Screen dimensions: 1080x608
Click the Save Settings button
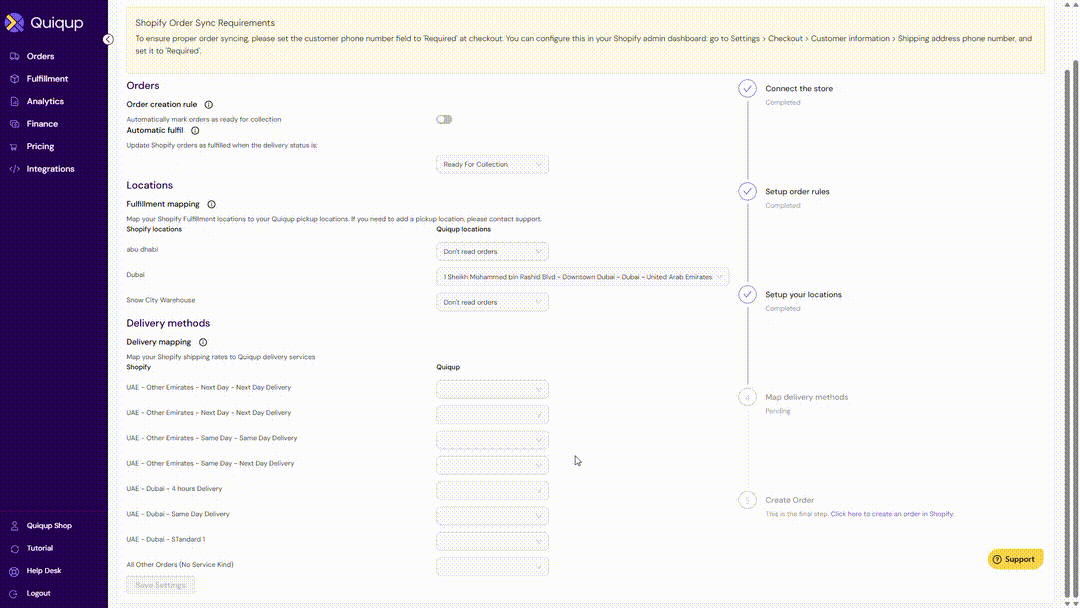pos(160,585)
